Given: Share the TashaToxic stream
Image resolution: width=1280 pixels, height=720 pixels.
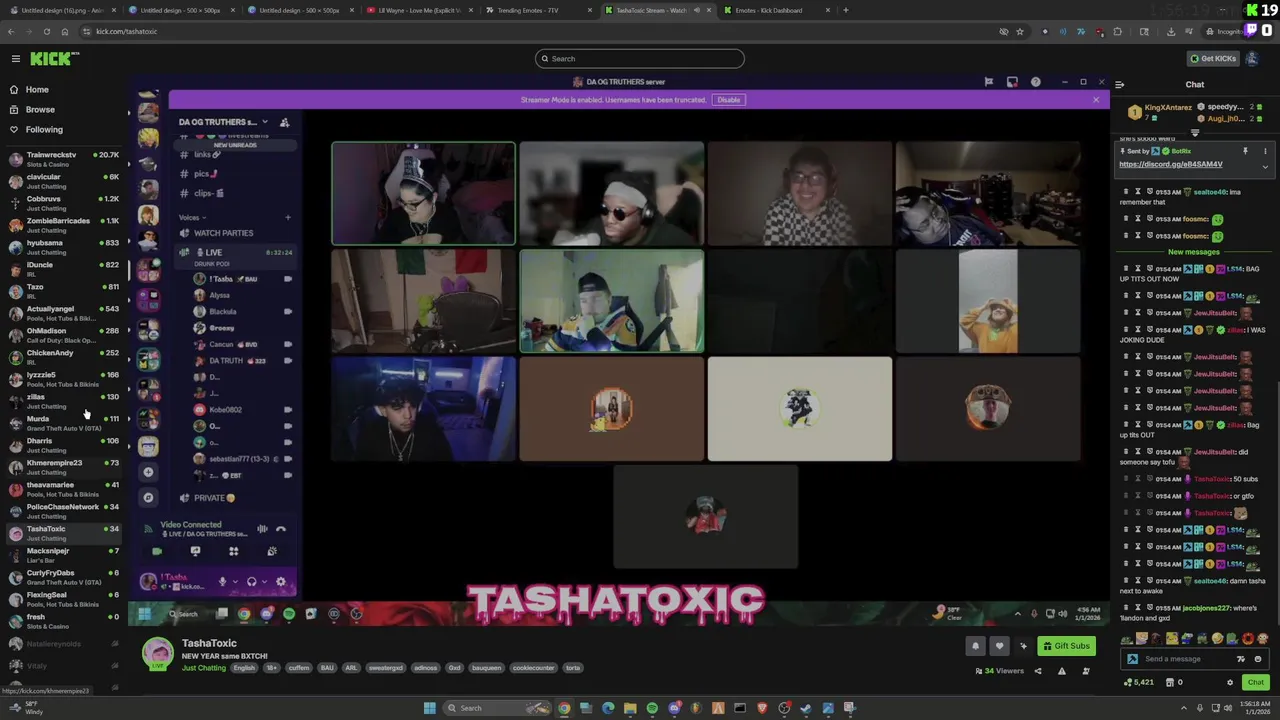Looking at the screenshot, I should 1037,671.
